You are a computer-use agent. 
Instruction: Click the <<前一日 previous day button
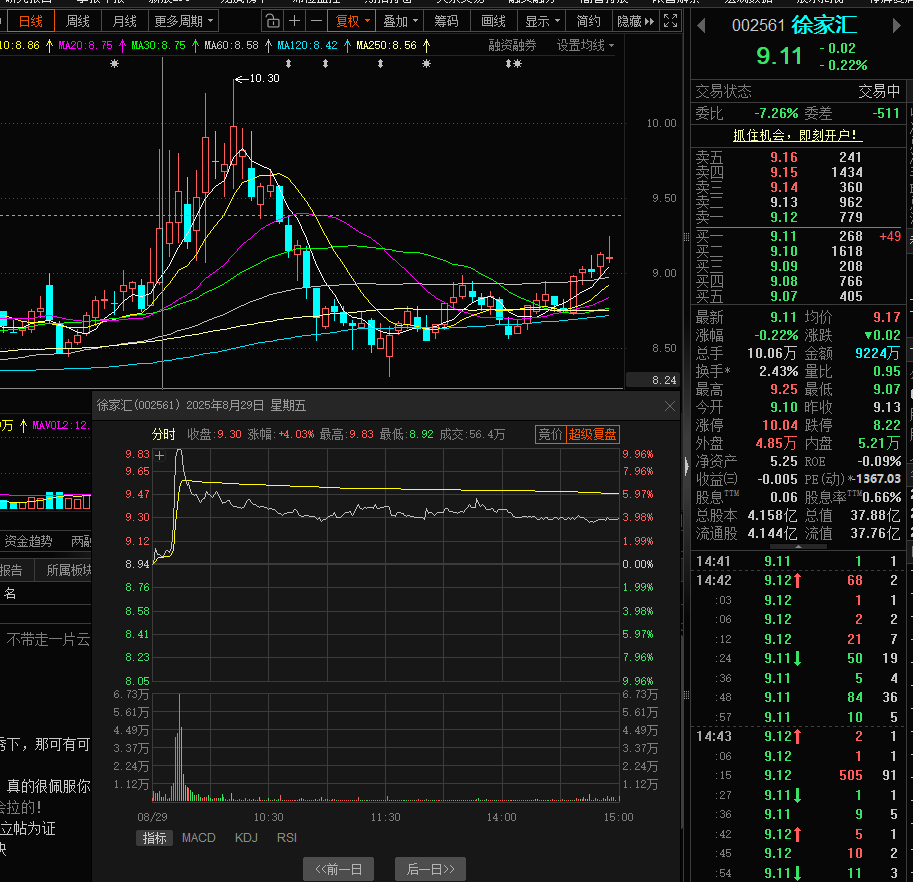(338, 869)
